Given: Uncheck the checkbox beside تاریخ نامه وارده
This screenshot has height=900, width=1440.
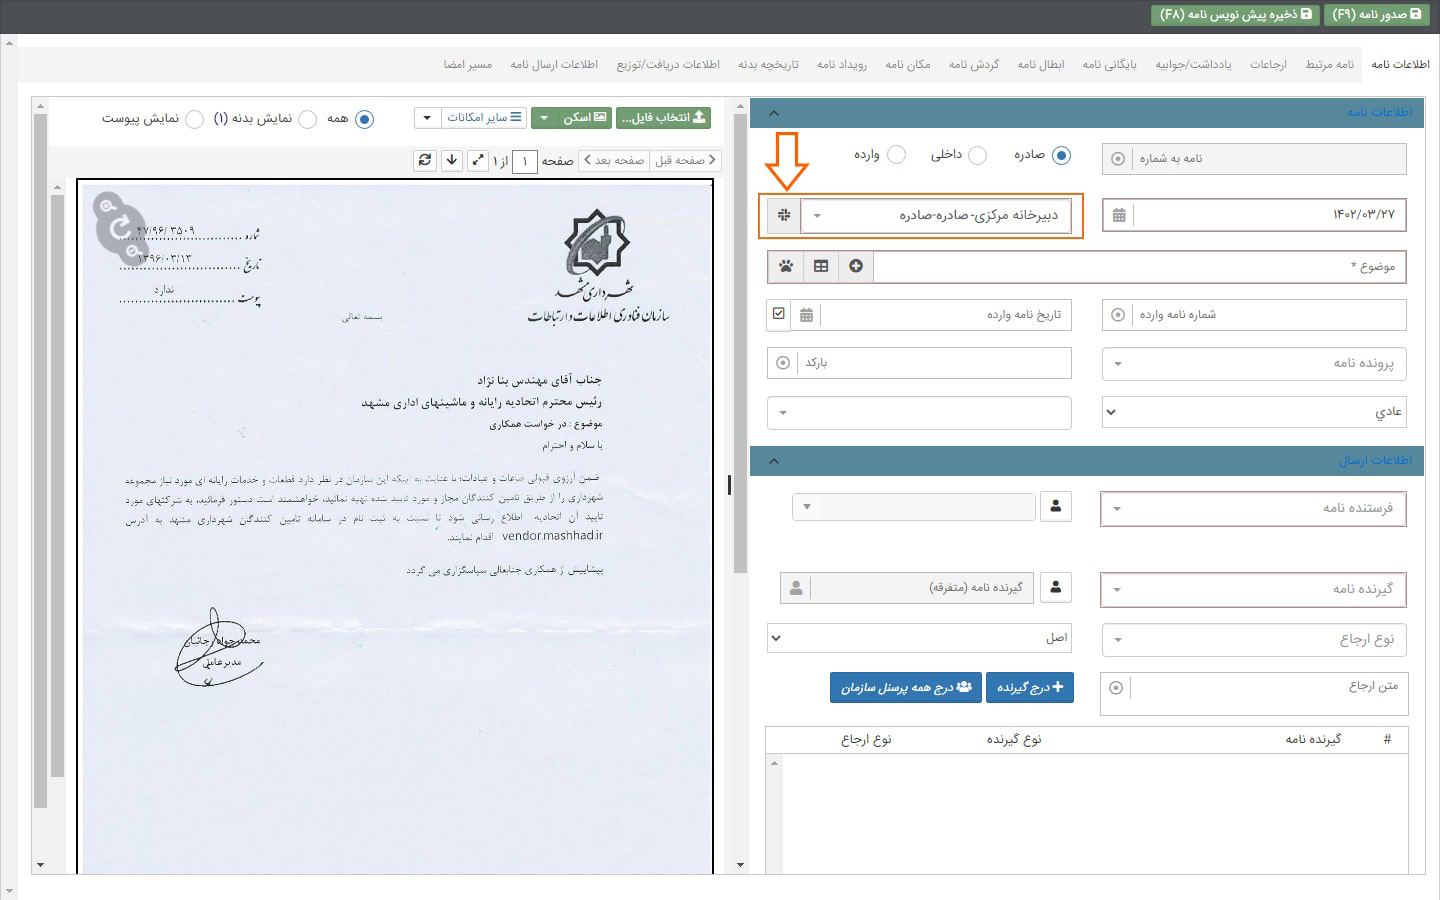Looking at the screenshot, I should 778,314.
